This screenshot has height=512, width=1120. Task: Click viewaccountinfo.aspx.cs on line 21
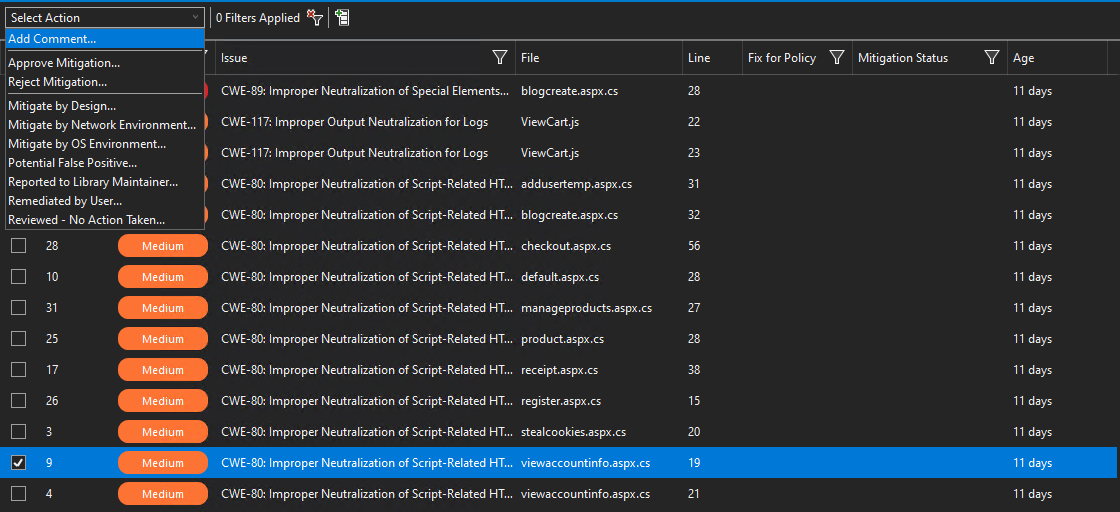click(x=586, y=493)
